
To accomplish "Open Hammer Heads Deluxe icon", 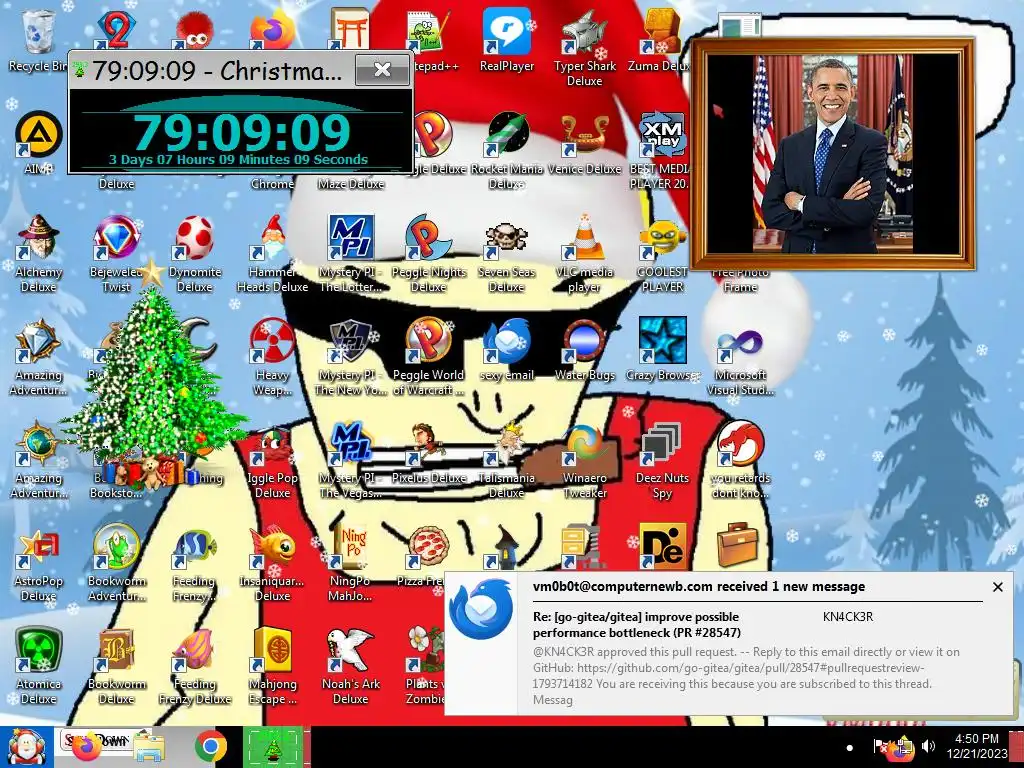I will (x=272, y=253).
